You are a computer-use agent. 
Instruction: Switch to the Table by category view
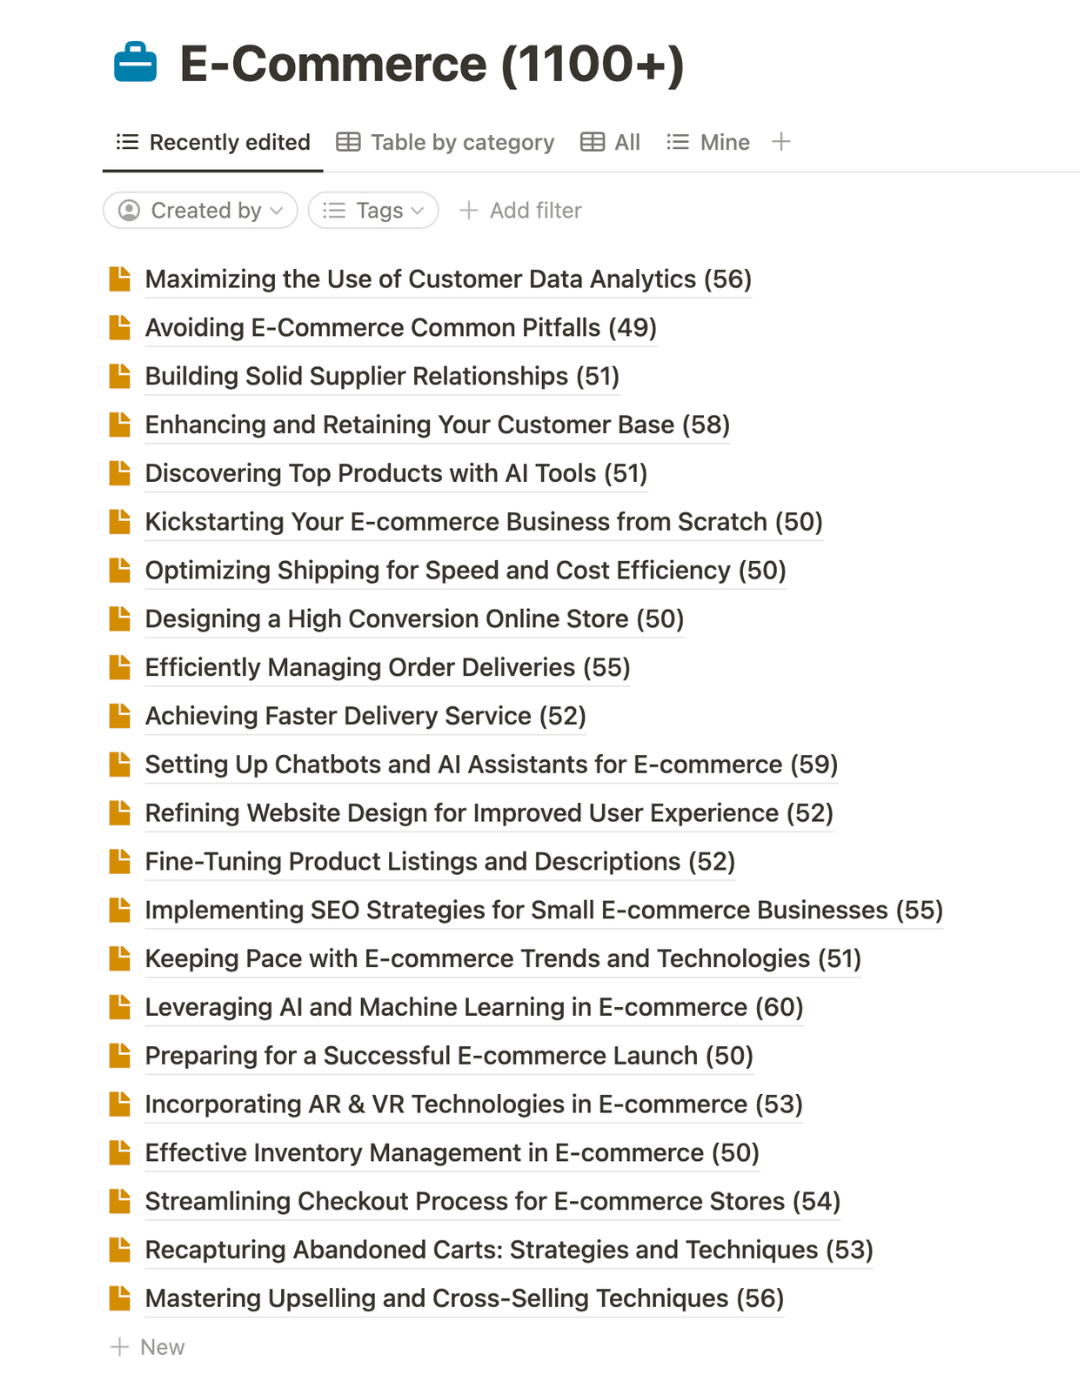[x=446, y=142]
